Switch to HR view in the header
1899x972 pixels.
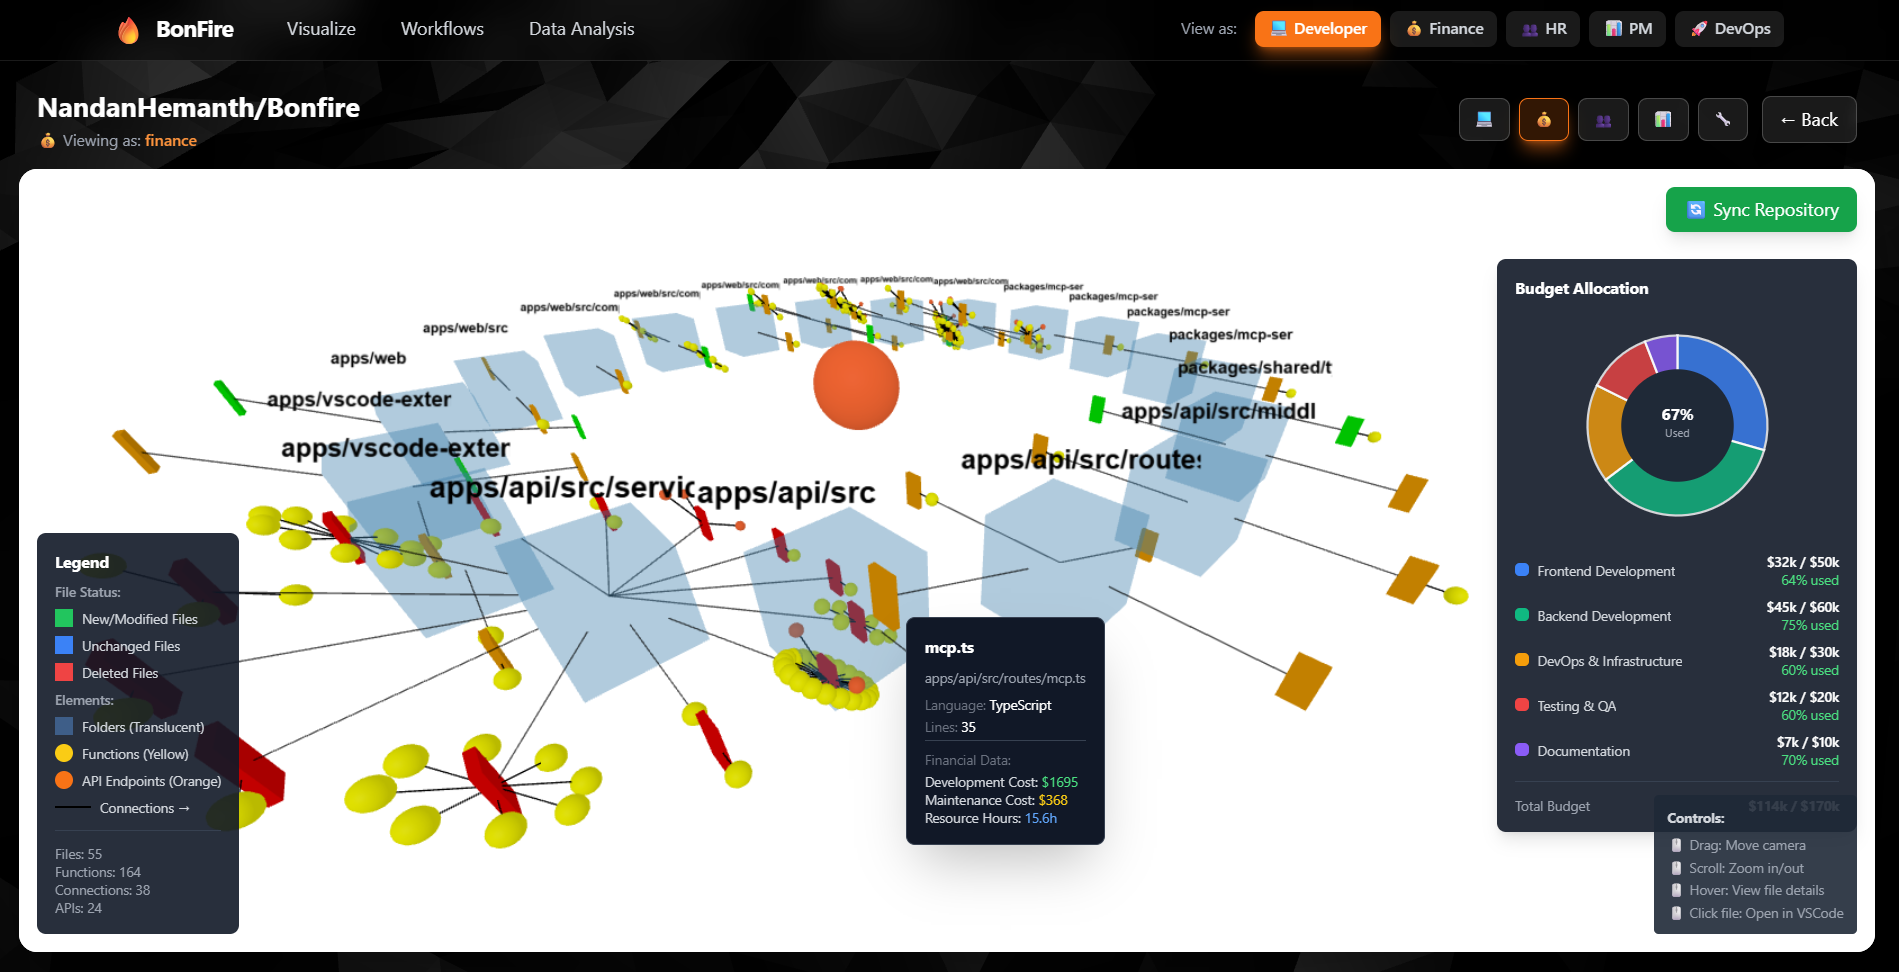pyautogui.click(x=1543, y=29)
